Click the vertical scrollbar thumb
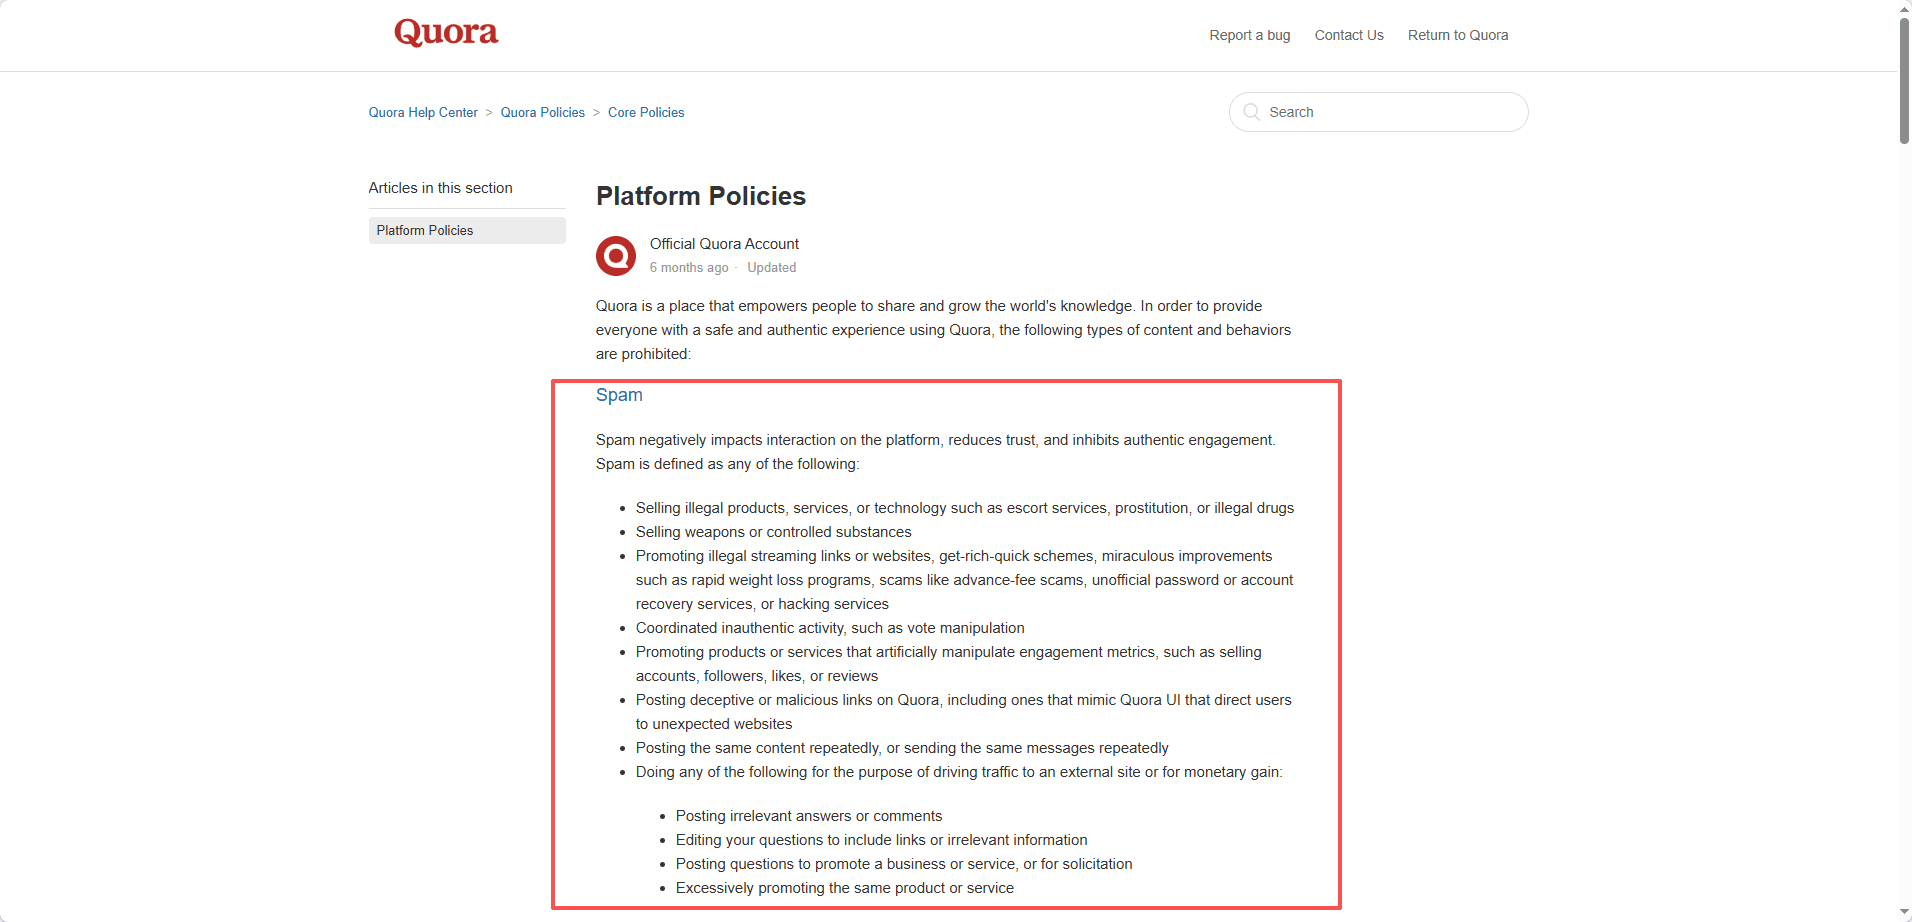 click(x=1904, y=81)
